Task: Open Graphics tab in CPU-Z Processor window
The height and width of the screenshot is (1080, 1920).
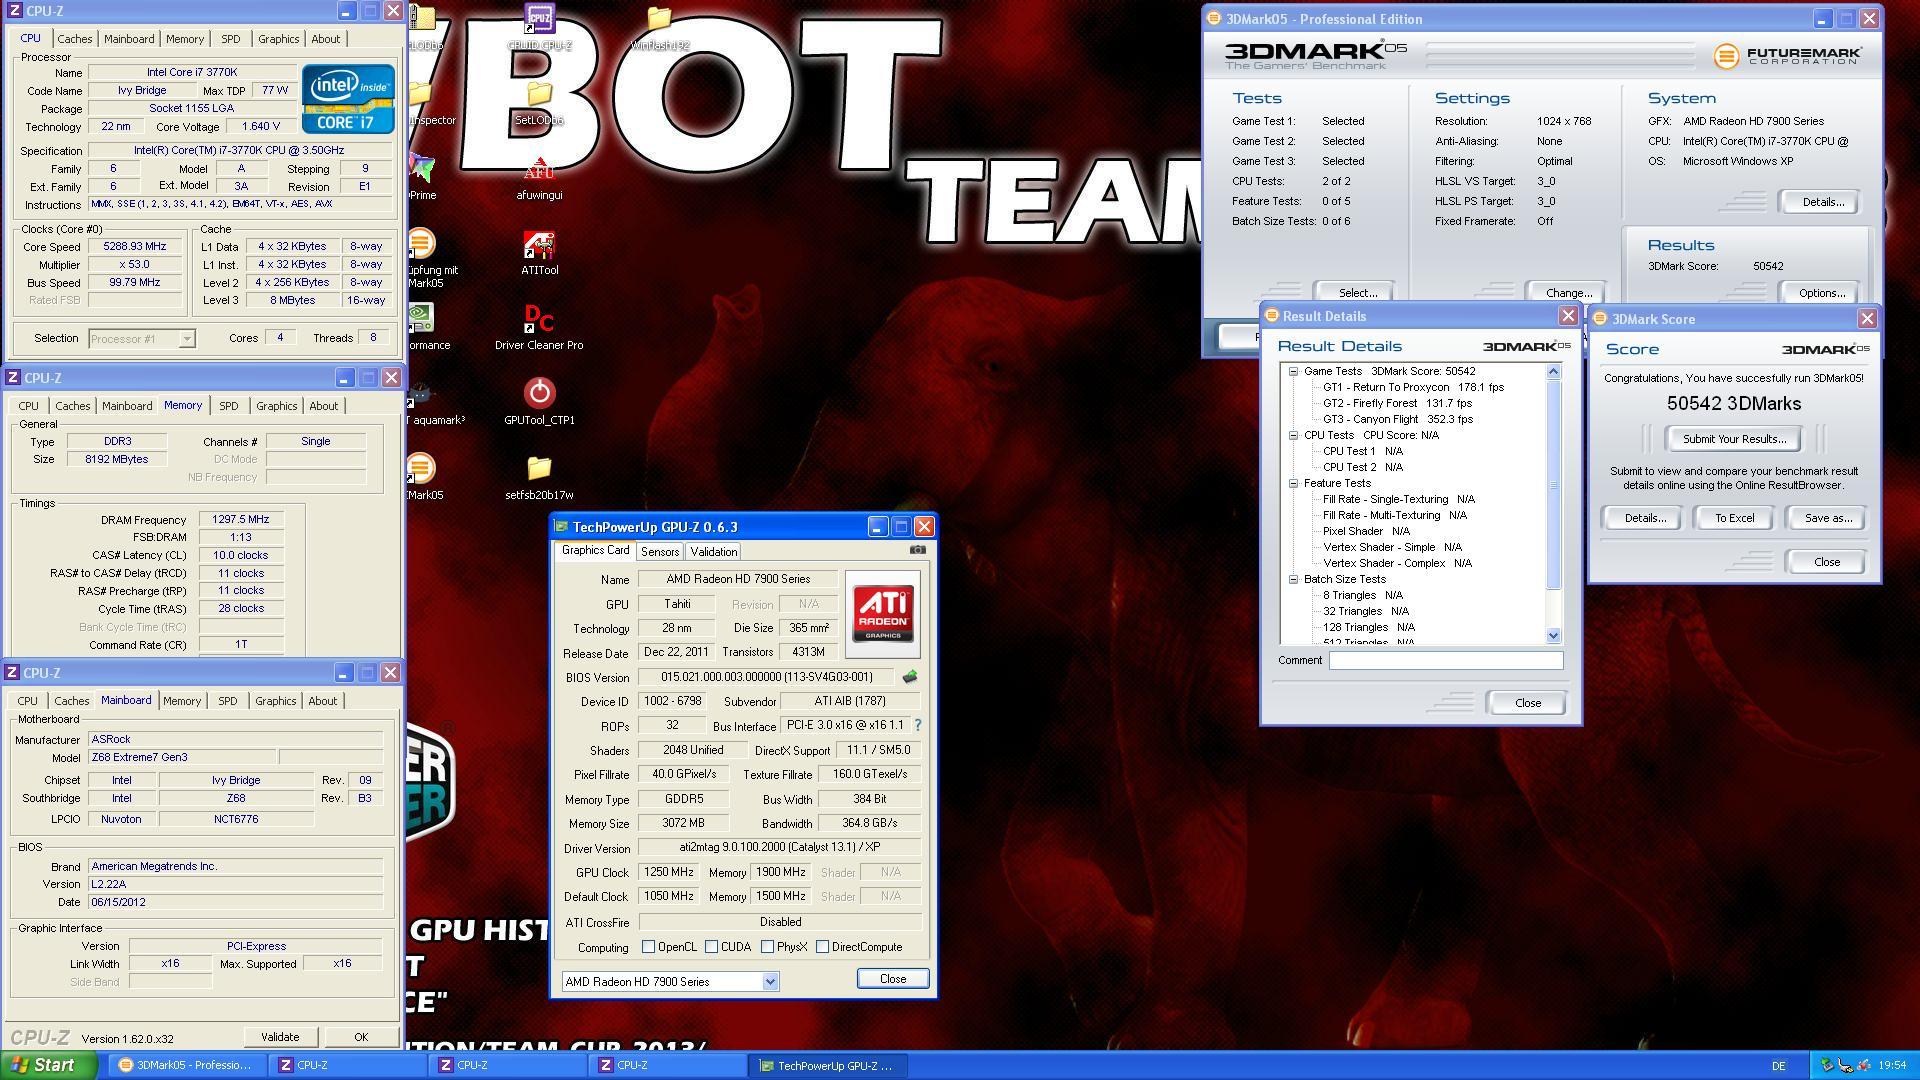Action: (x=278, y=39)
